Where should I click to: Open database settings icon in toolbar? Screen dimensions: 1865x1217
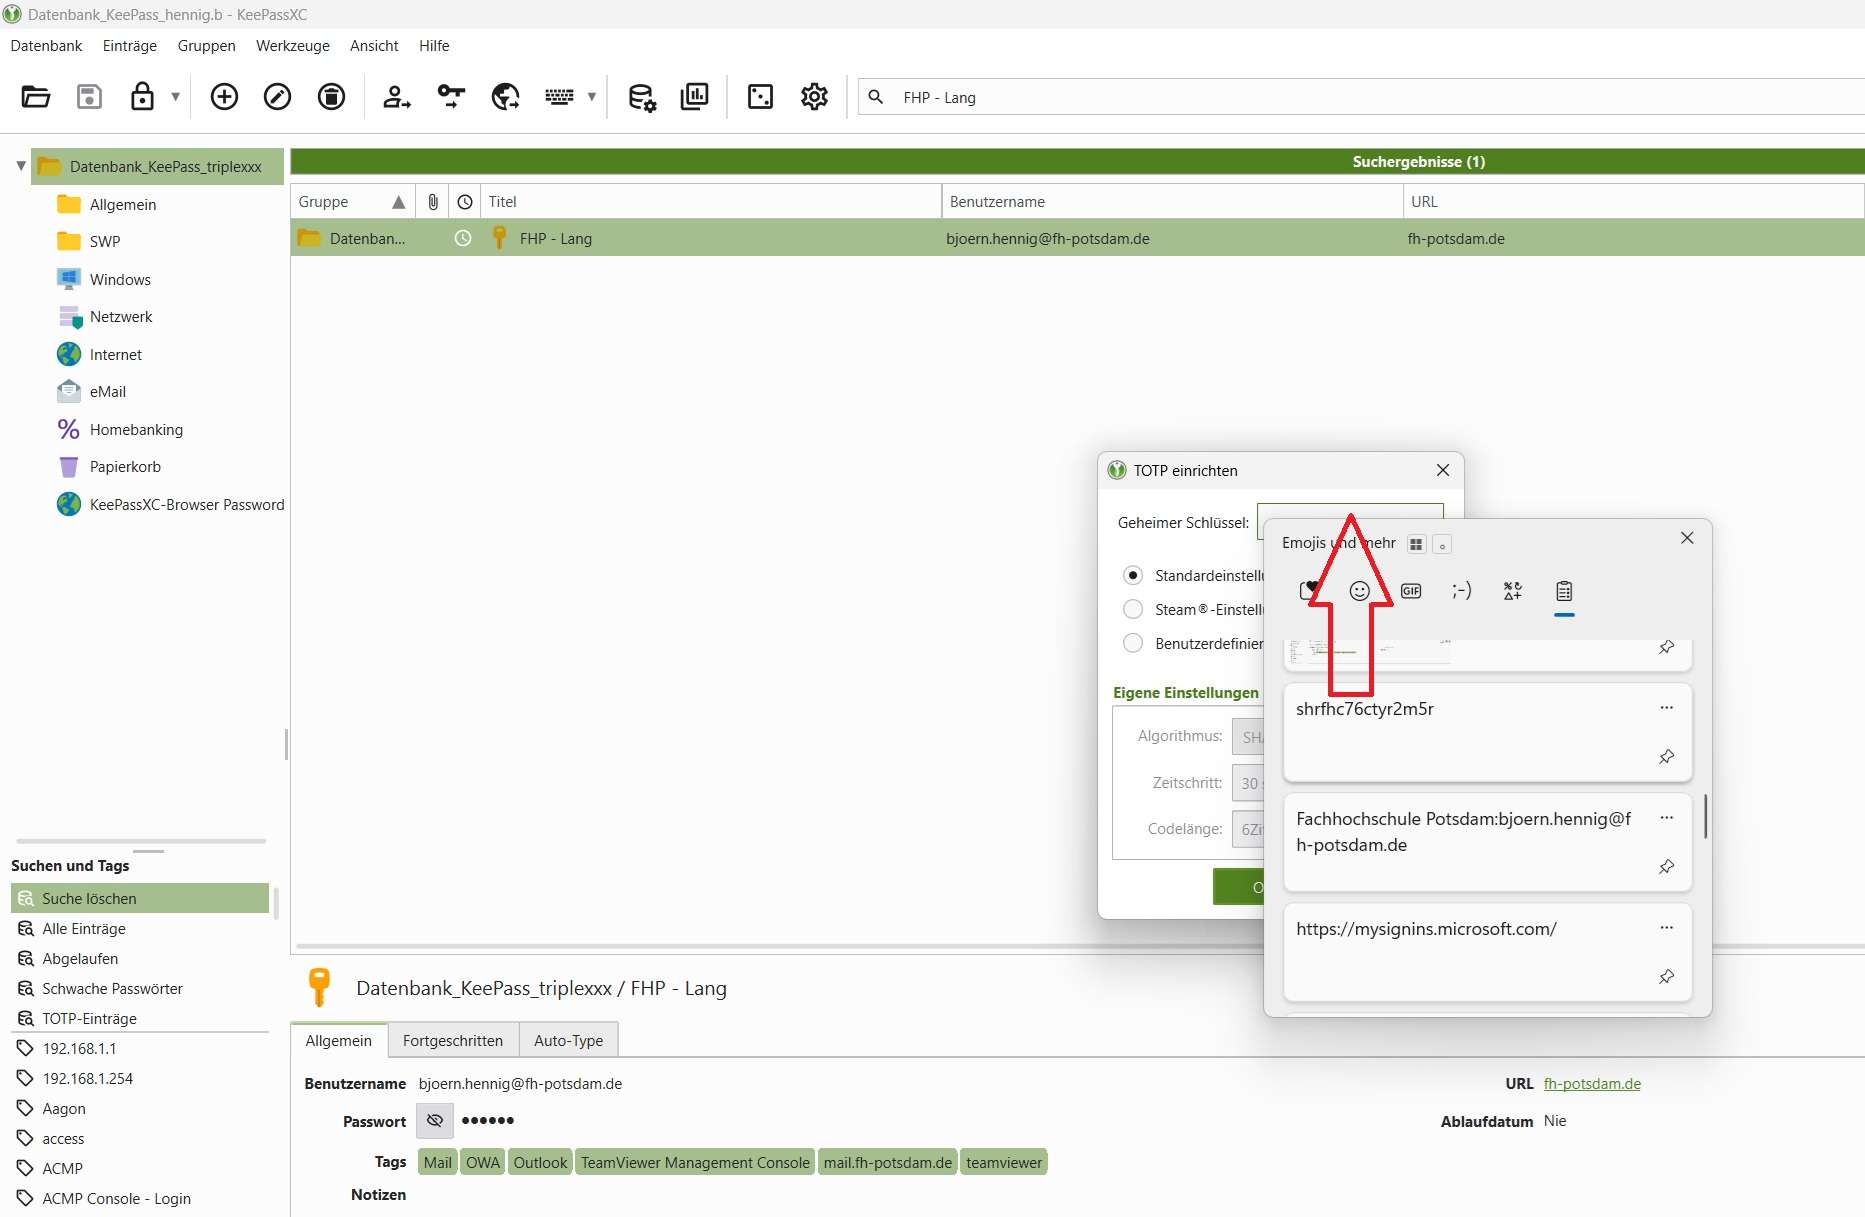click(x=641, y=97)
